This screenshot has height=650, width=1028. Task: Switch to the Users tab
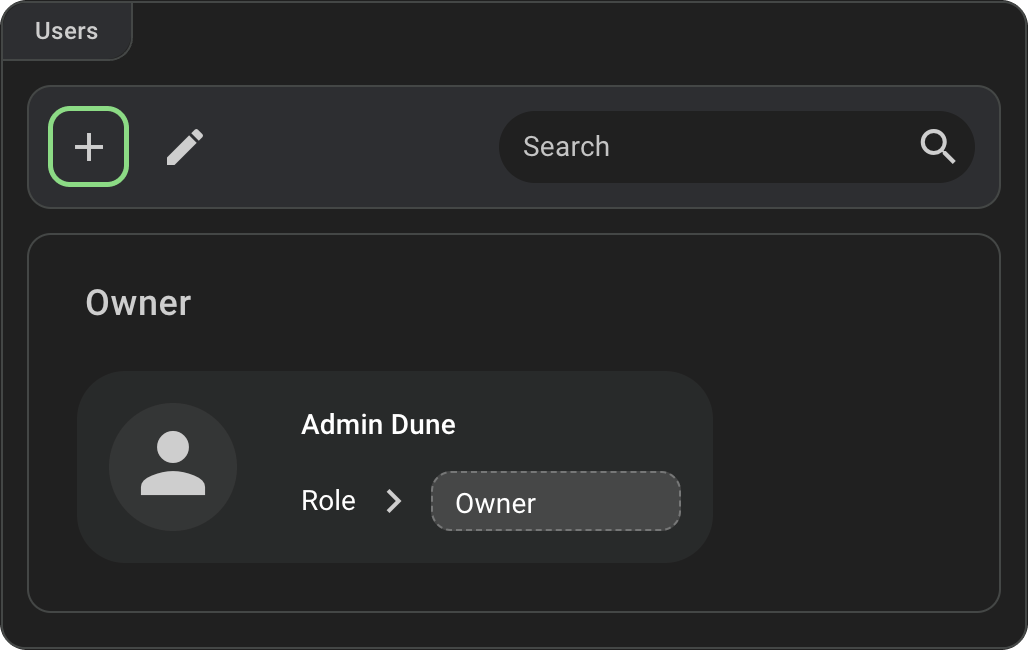pyautogui.click(x=67, y=31)
